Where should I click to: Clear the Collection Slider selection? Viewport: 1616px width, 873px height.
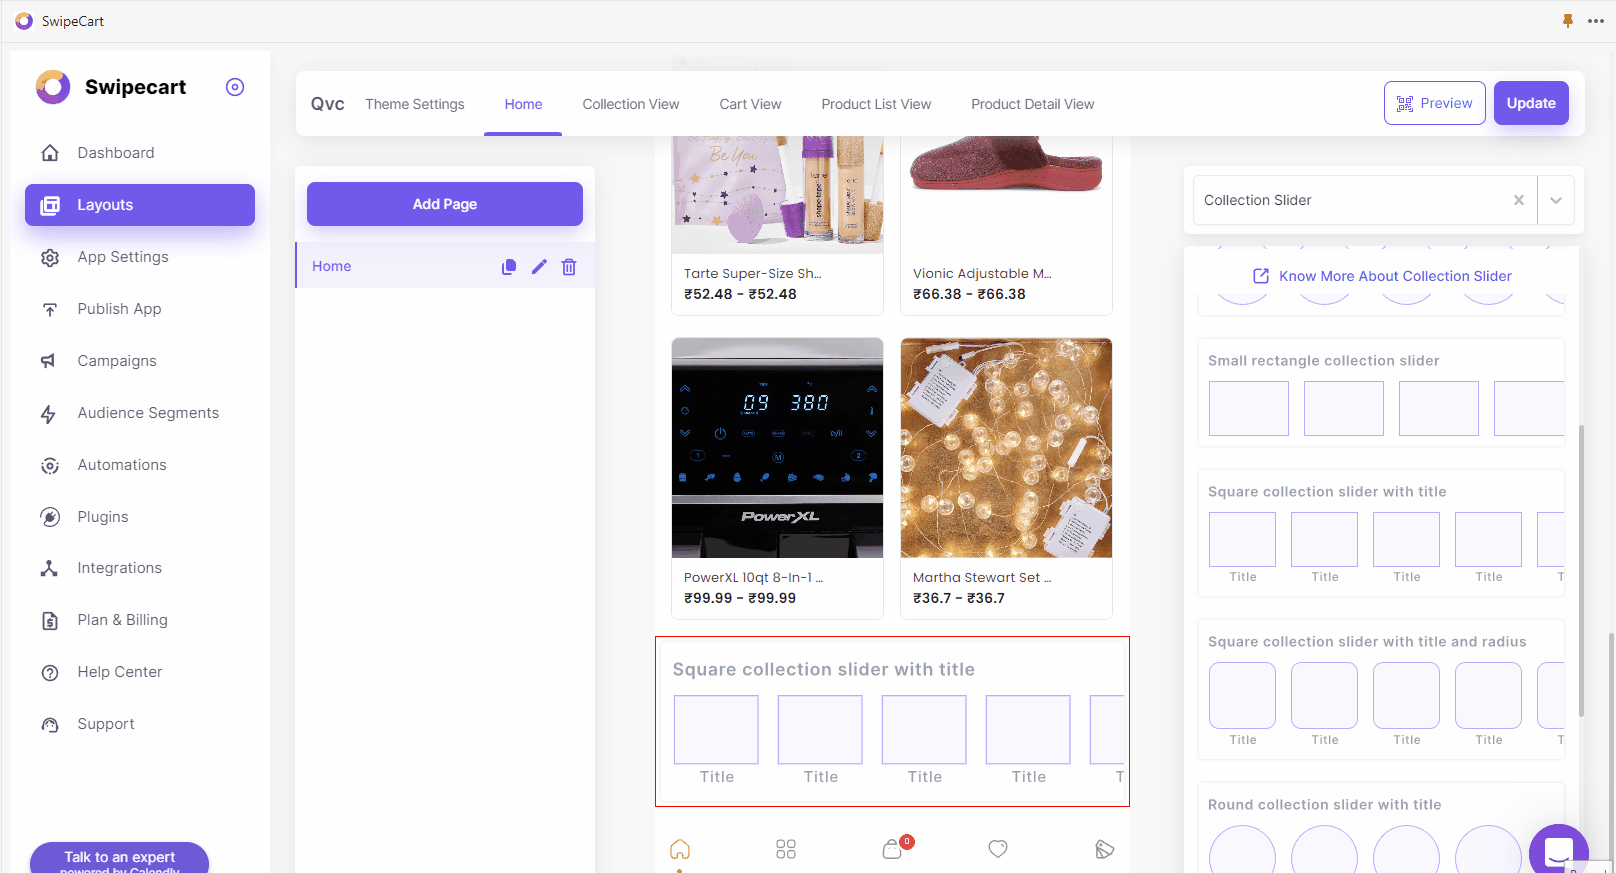point(1519,200)
